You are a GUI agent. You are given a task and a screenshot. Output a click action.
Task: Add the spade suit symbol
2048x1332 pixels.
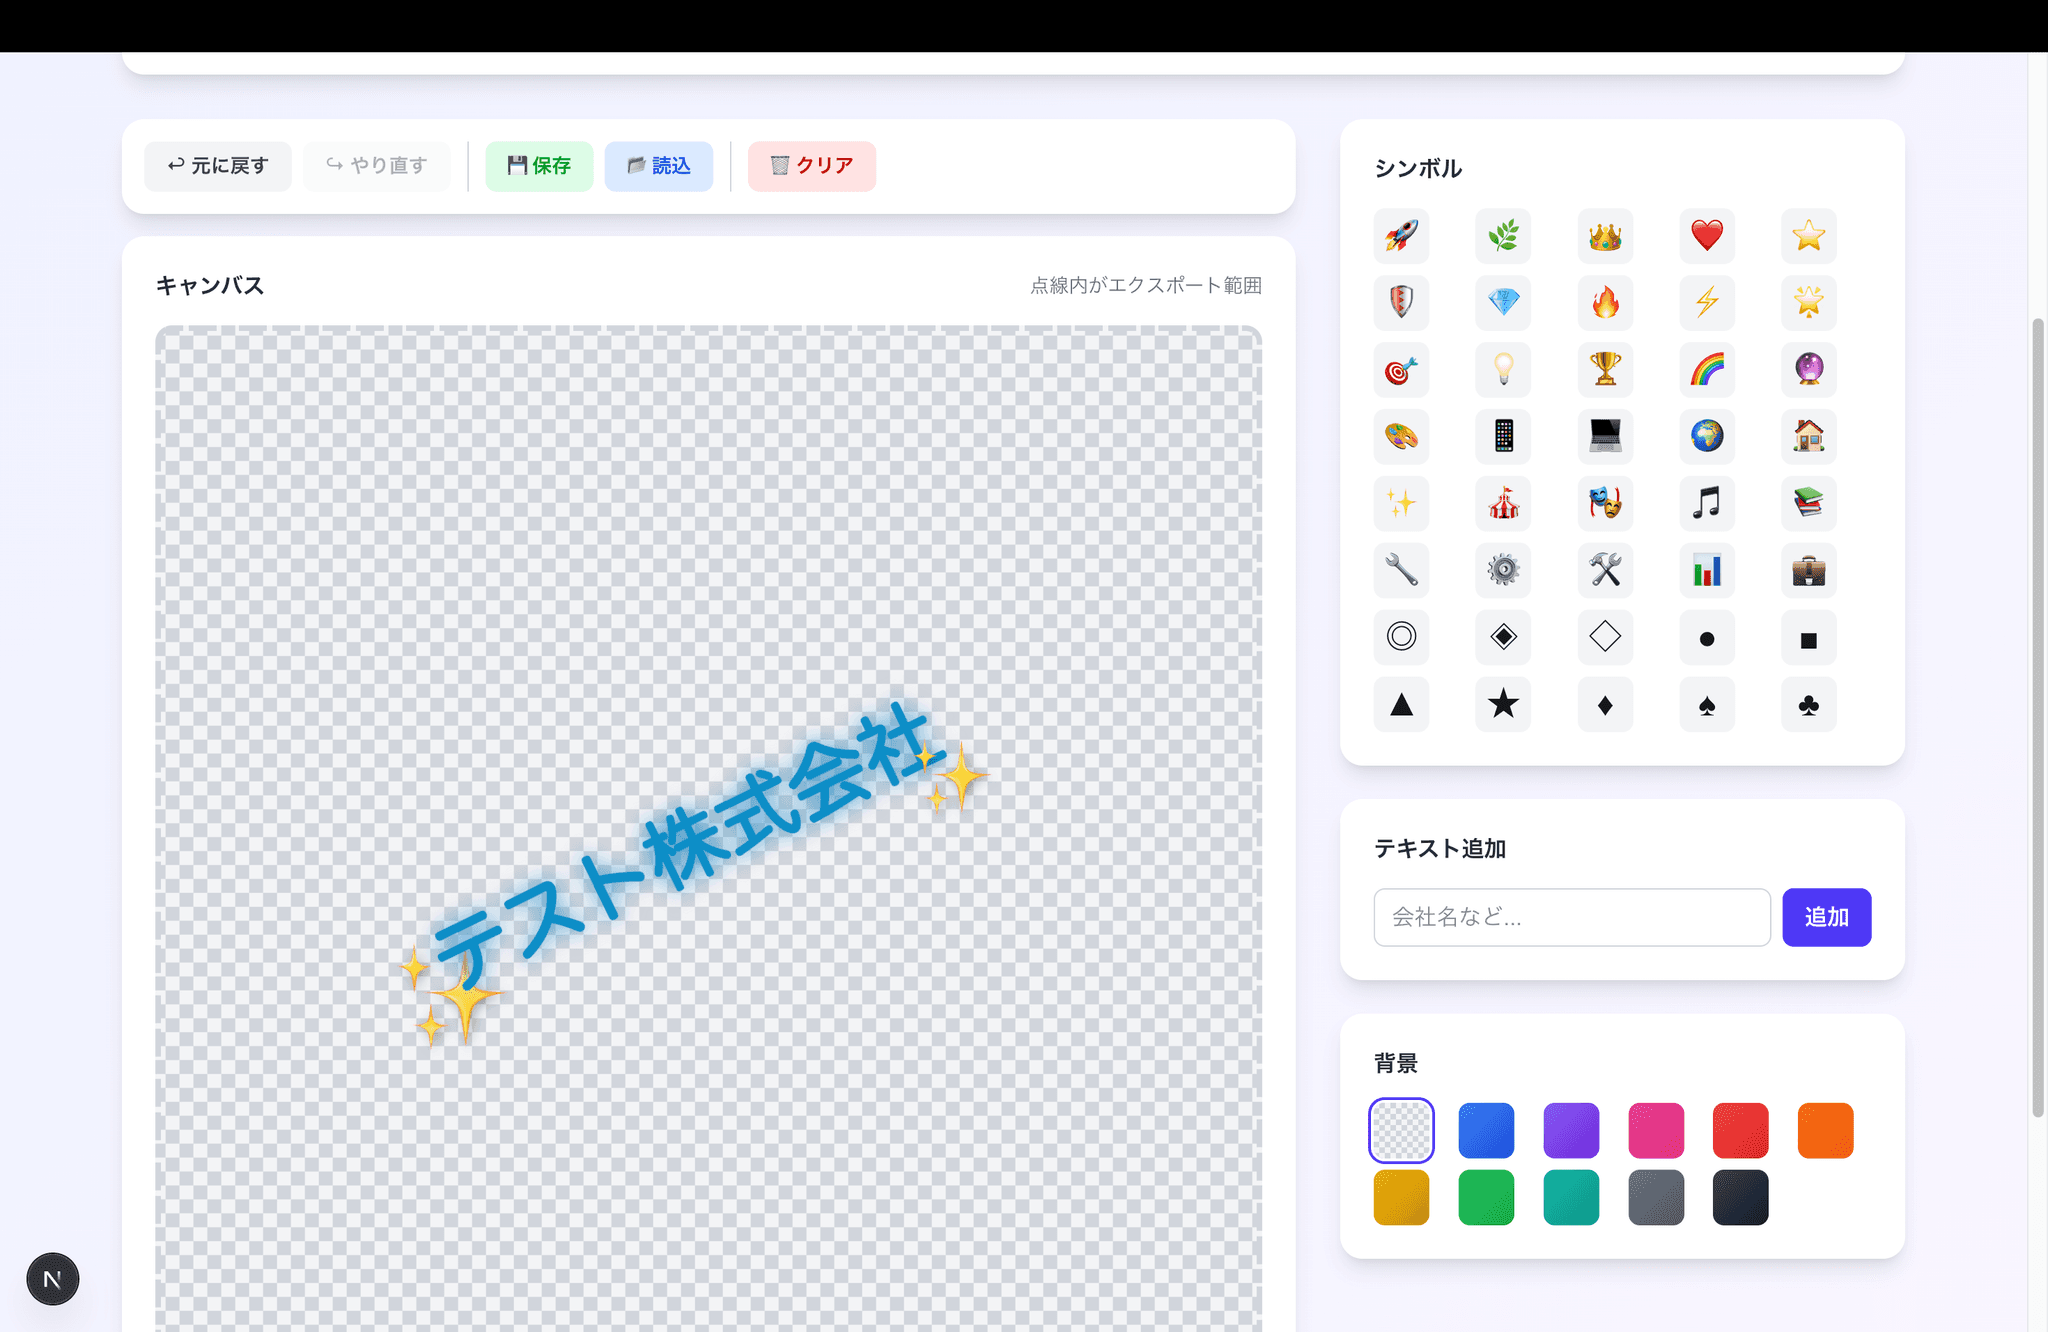click(1707, 704)
